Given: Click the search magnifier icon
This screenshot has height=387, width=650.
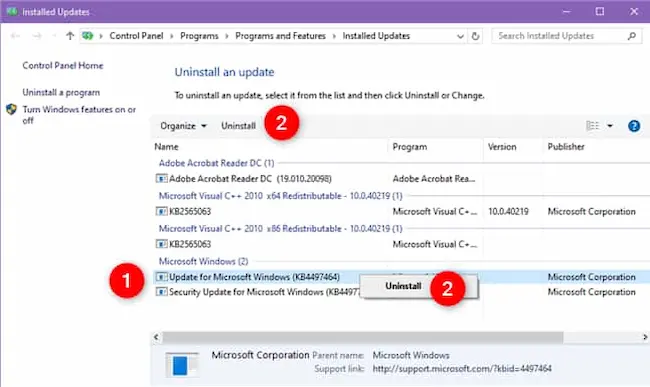Looking at the screenshot, I should pos(631,36).
